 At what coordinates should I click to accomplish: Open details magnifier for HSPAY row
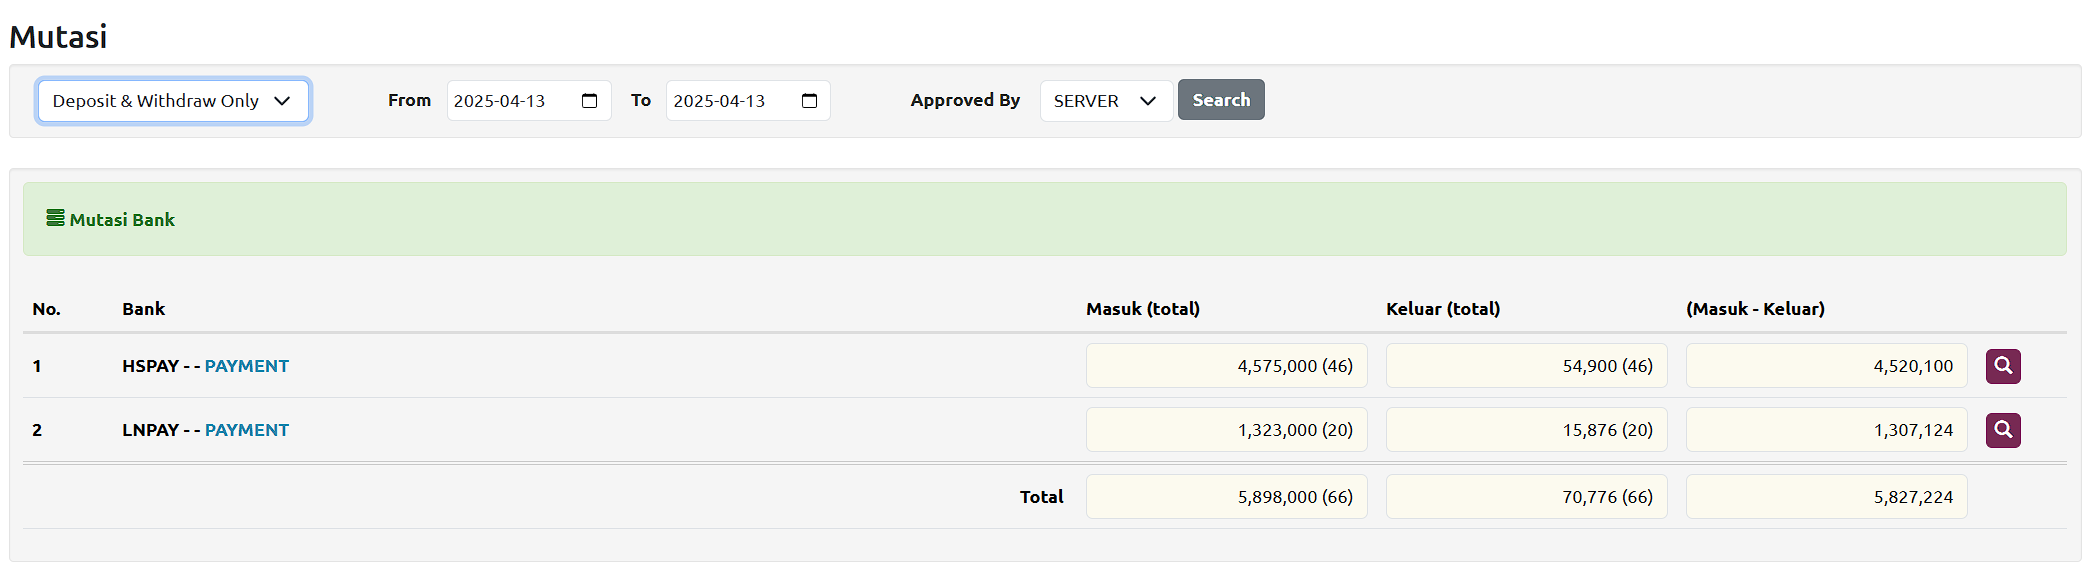tap(2002, 366)
